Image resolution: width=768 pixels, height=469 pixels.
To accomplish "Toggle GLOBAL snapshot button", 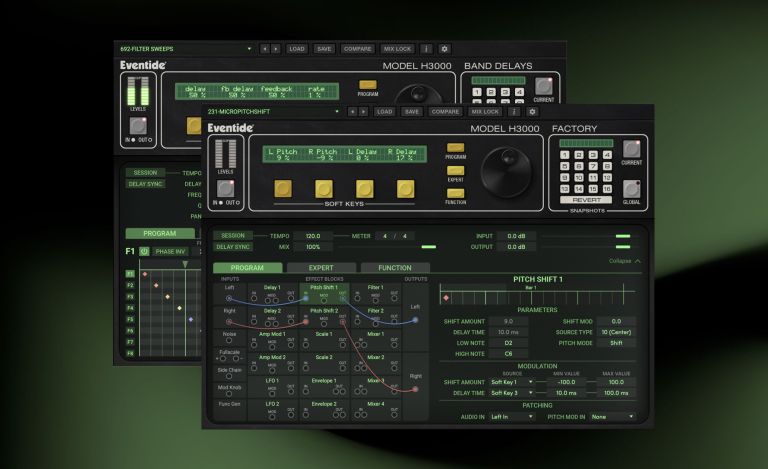I will coord(631,189).
